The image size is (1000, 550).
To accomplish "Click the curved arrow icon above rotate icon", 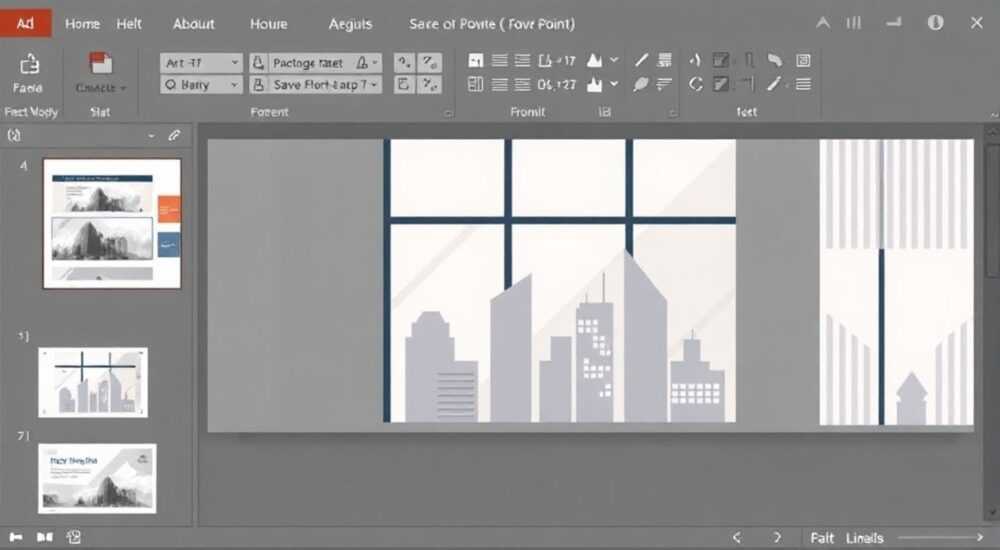I will 695,60.
